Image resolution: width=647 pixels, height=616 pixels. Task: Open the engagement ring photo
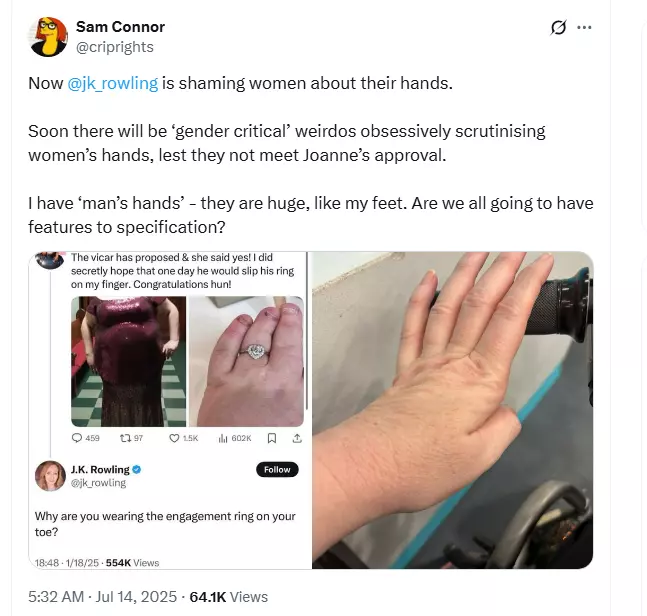coord(246,361)
